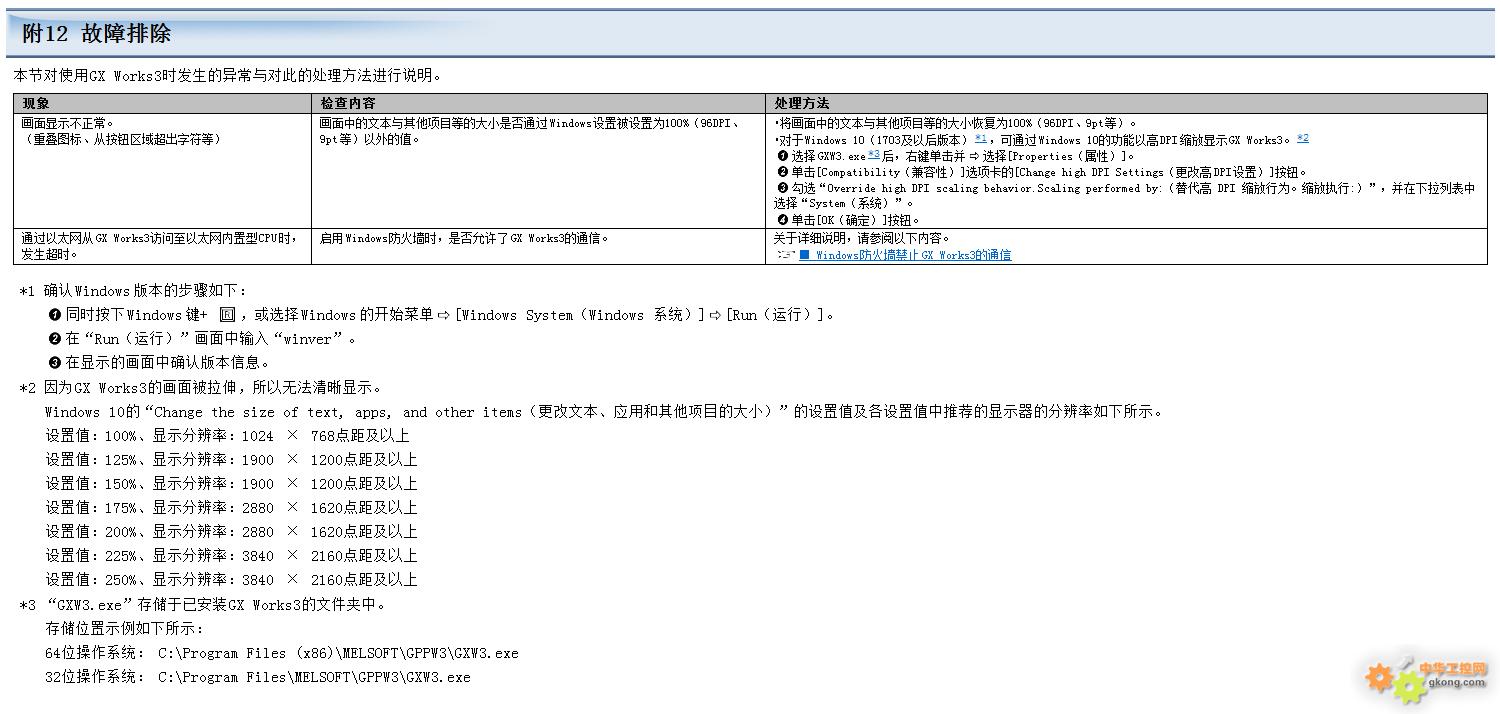The width and height of the screenshot is (1500, 714).
Task: Open the Windows防火墙禁止GX Works3的通信 link
Action: (905, 255)
